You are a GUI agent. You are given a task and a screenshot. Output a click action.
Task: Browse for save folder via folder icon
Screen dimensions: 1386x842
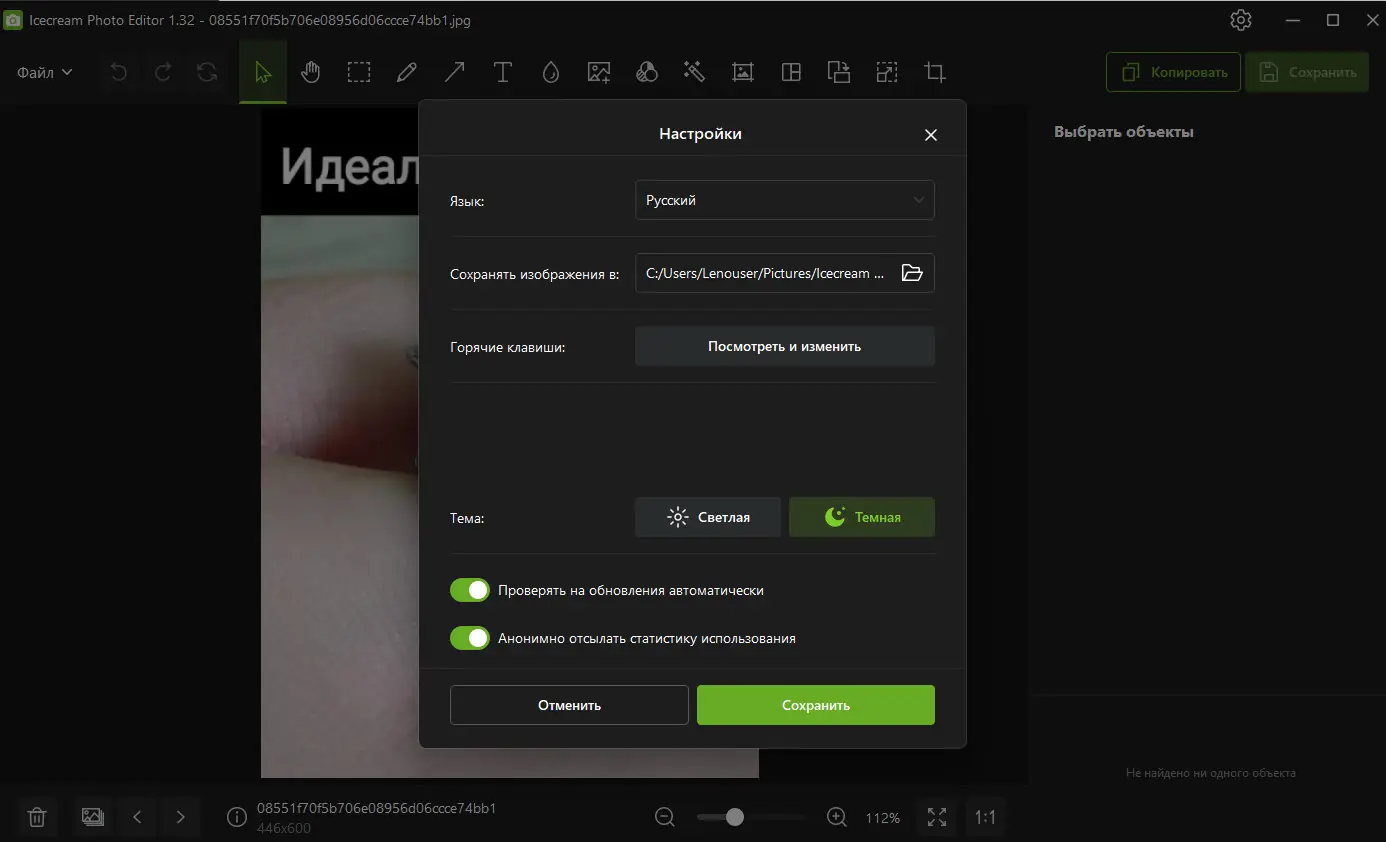pyautogui.click(x=912, y=273)
